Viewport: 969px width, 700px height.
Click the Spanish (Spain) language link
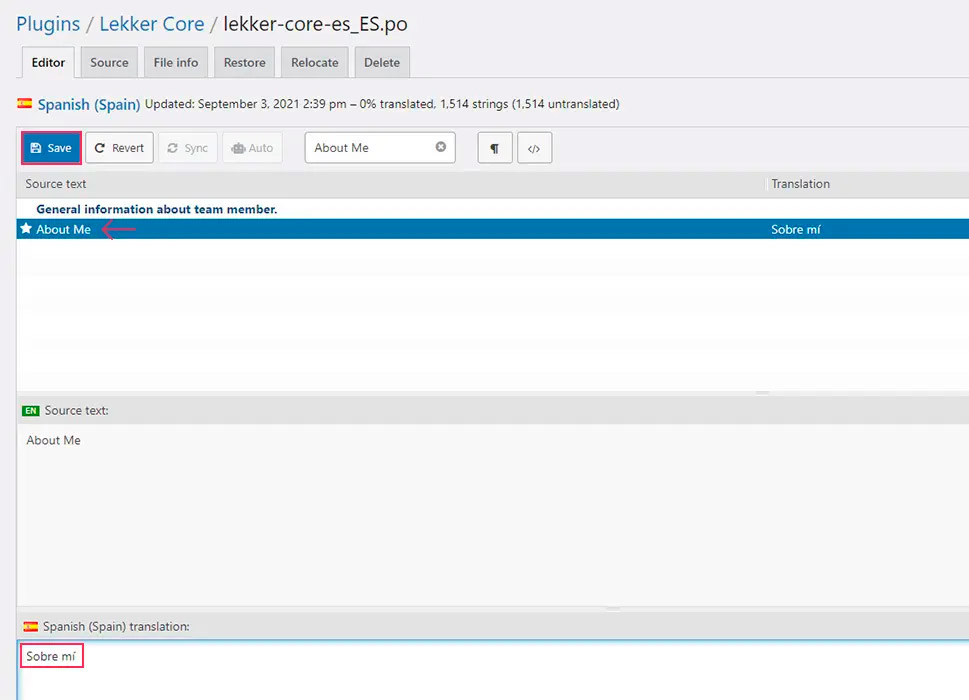89,104
